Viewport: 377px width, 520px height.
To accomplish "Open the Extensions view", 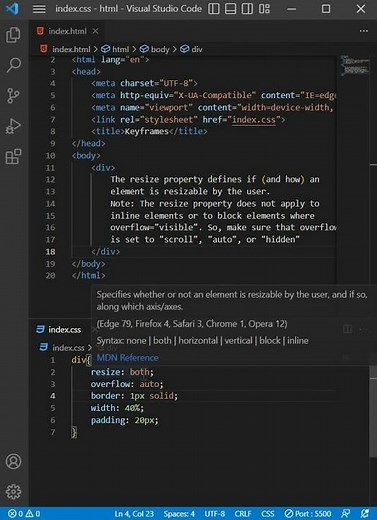I will tap(13, 157).
